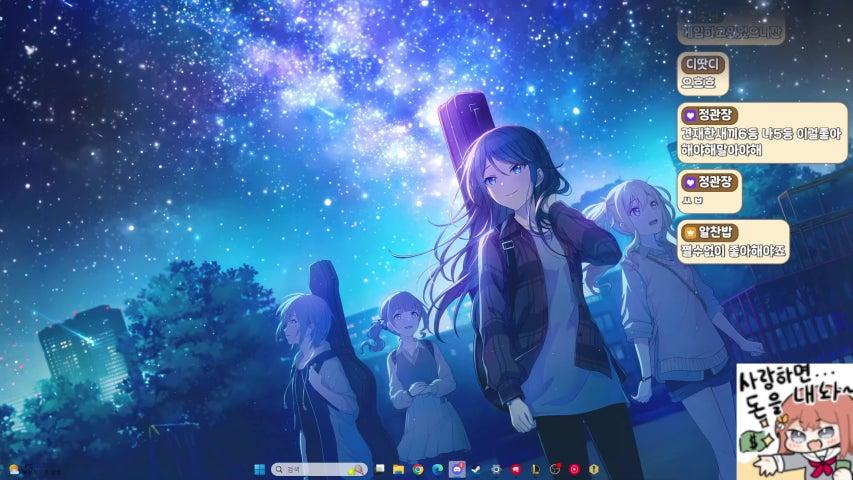The height and width of the screenshot is (480, 853).
Task: Click the 쩔수없이 좋아해야죠 chat message
Action: point(733,251)
